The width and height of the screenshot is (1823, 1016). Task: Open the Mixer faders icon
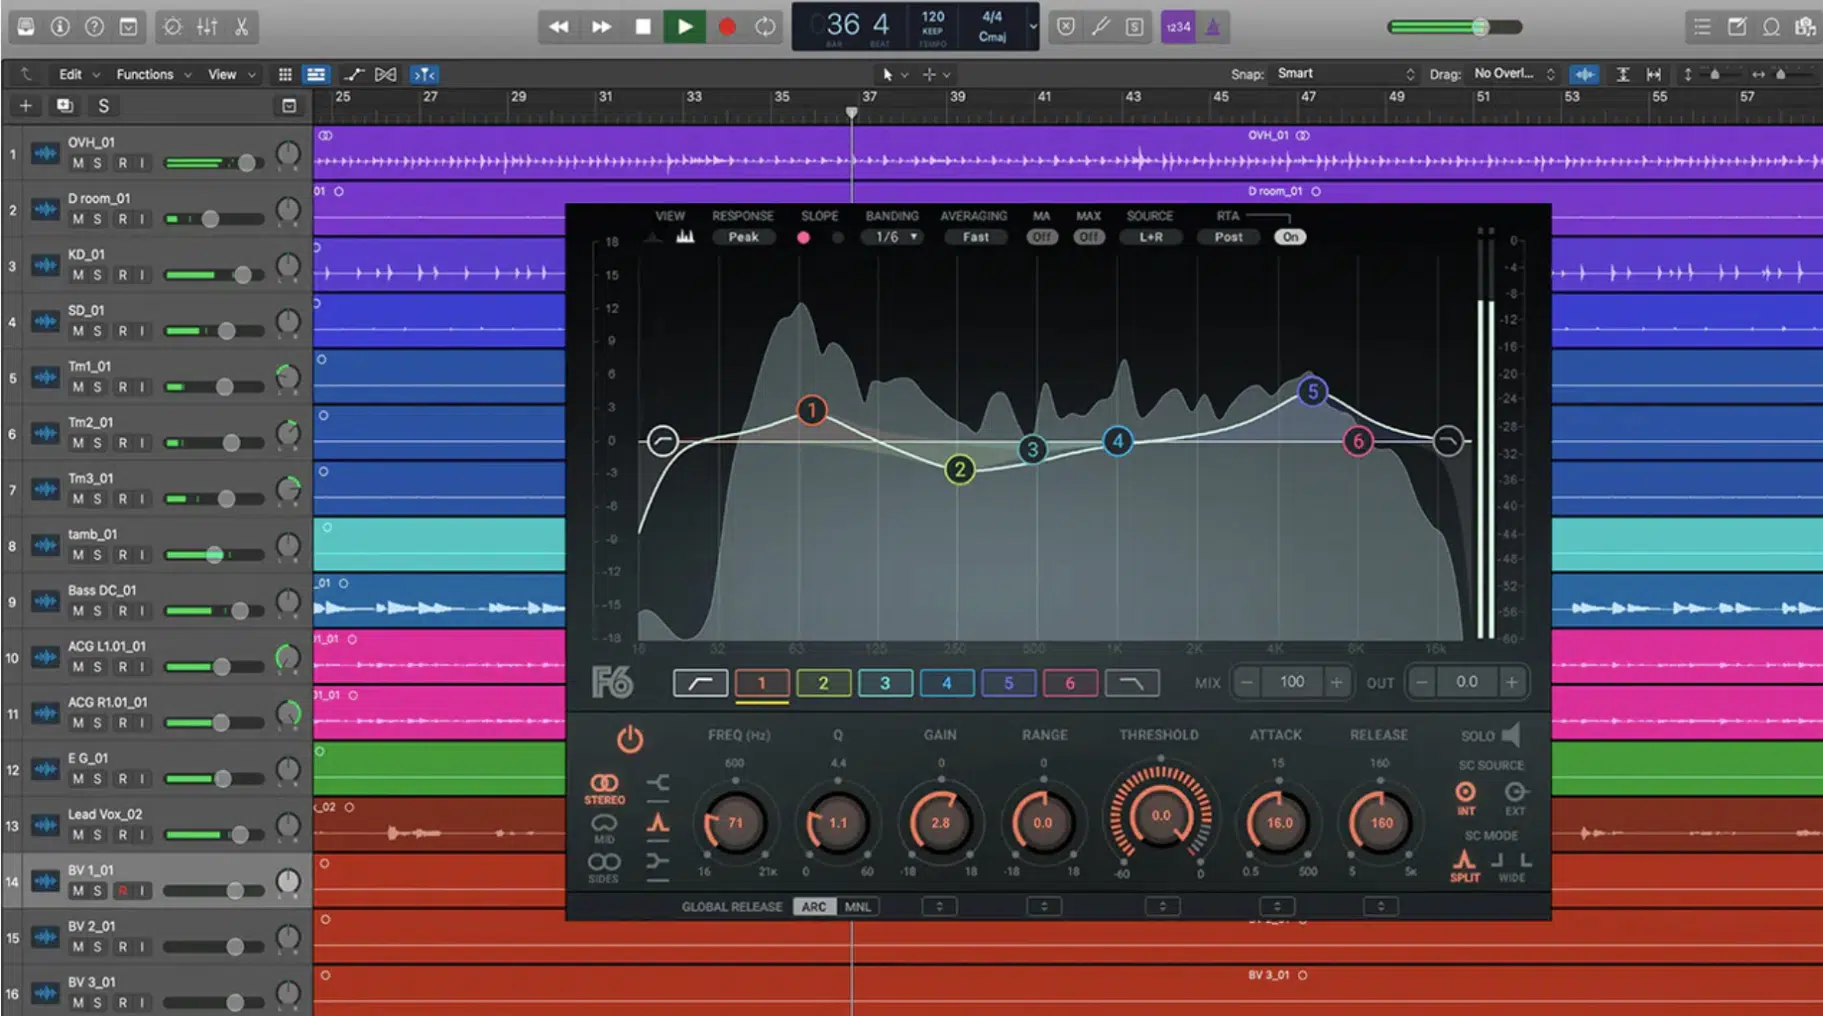(x=207, y=27)
